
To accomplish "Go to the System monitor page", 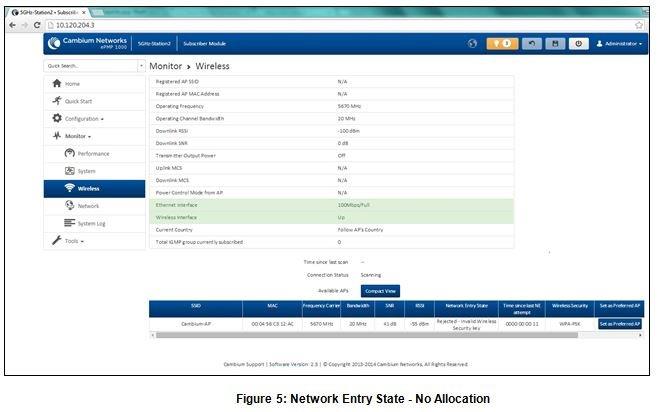I will (x=87, y=171).
